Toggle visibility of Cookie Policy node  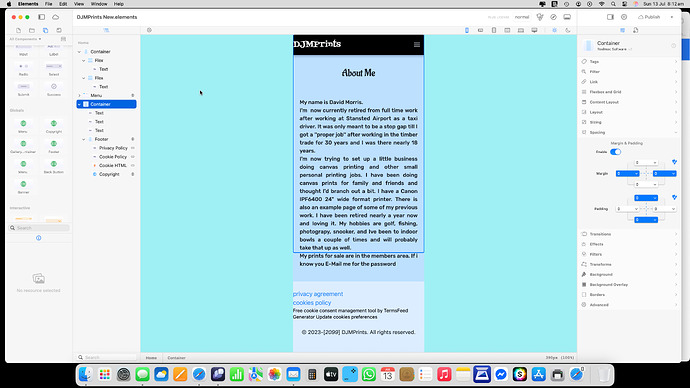click(132, 157)
